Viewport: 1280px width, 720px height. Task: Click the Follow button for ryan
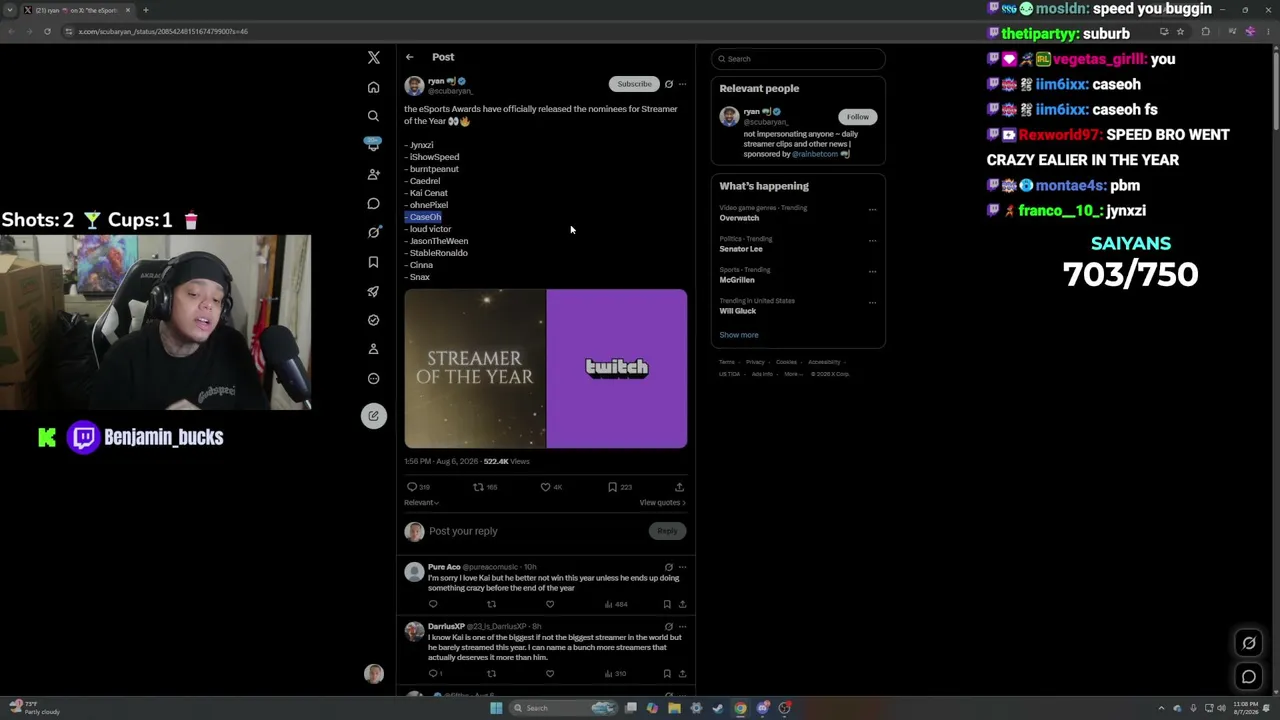[858, 117]
